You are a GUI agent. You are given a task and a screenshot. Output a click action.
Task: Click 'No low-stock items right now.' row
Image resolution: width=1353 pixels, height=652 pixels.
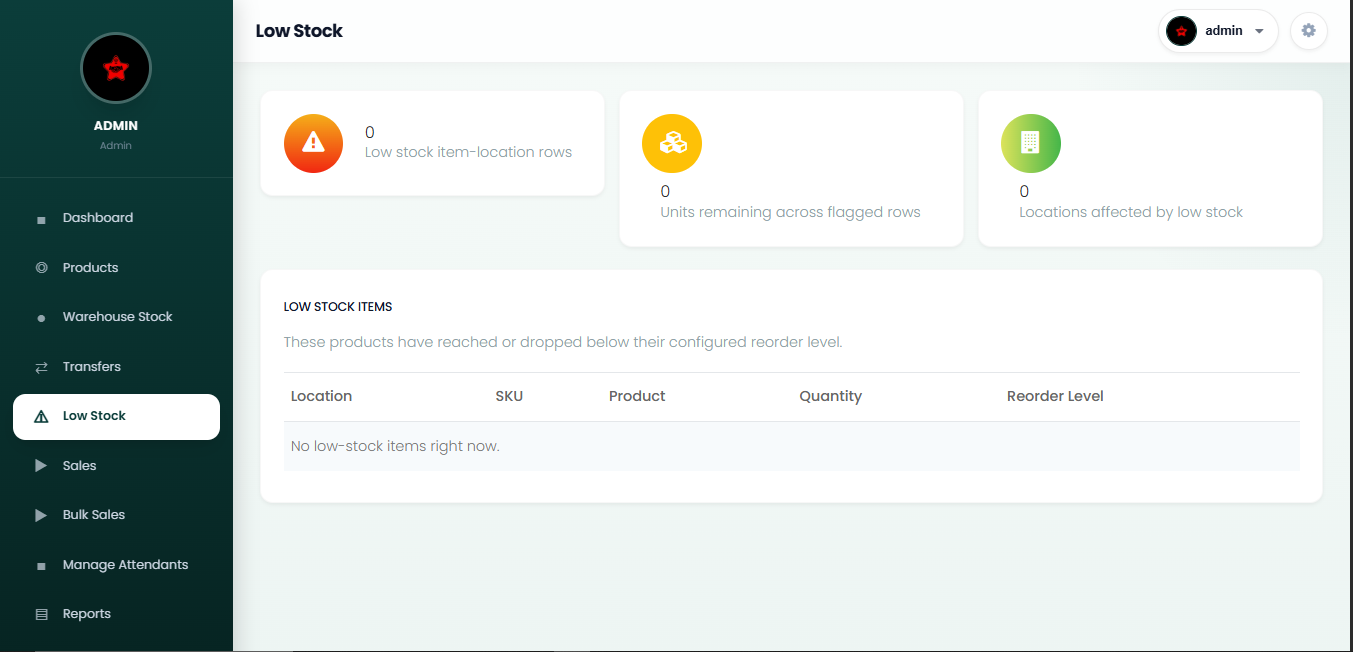791,446
